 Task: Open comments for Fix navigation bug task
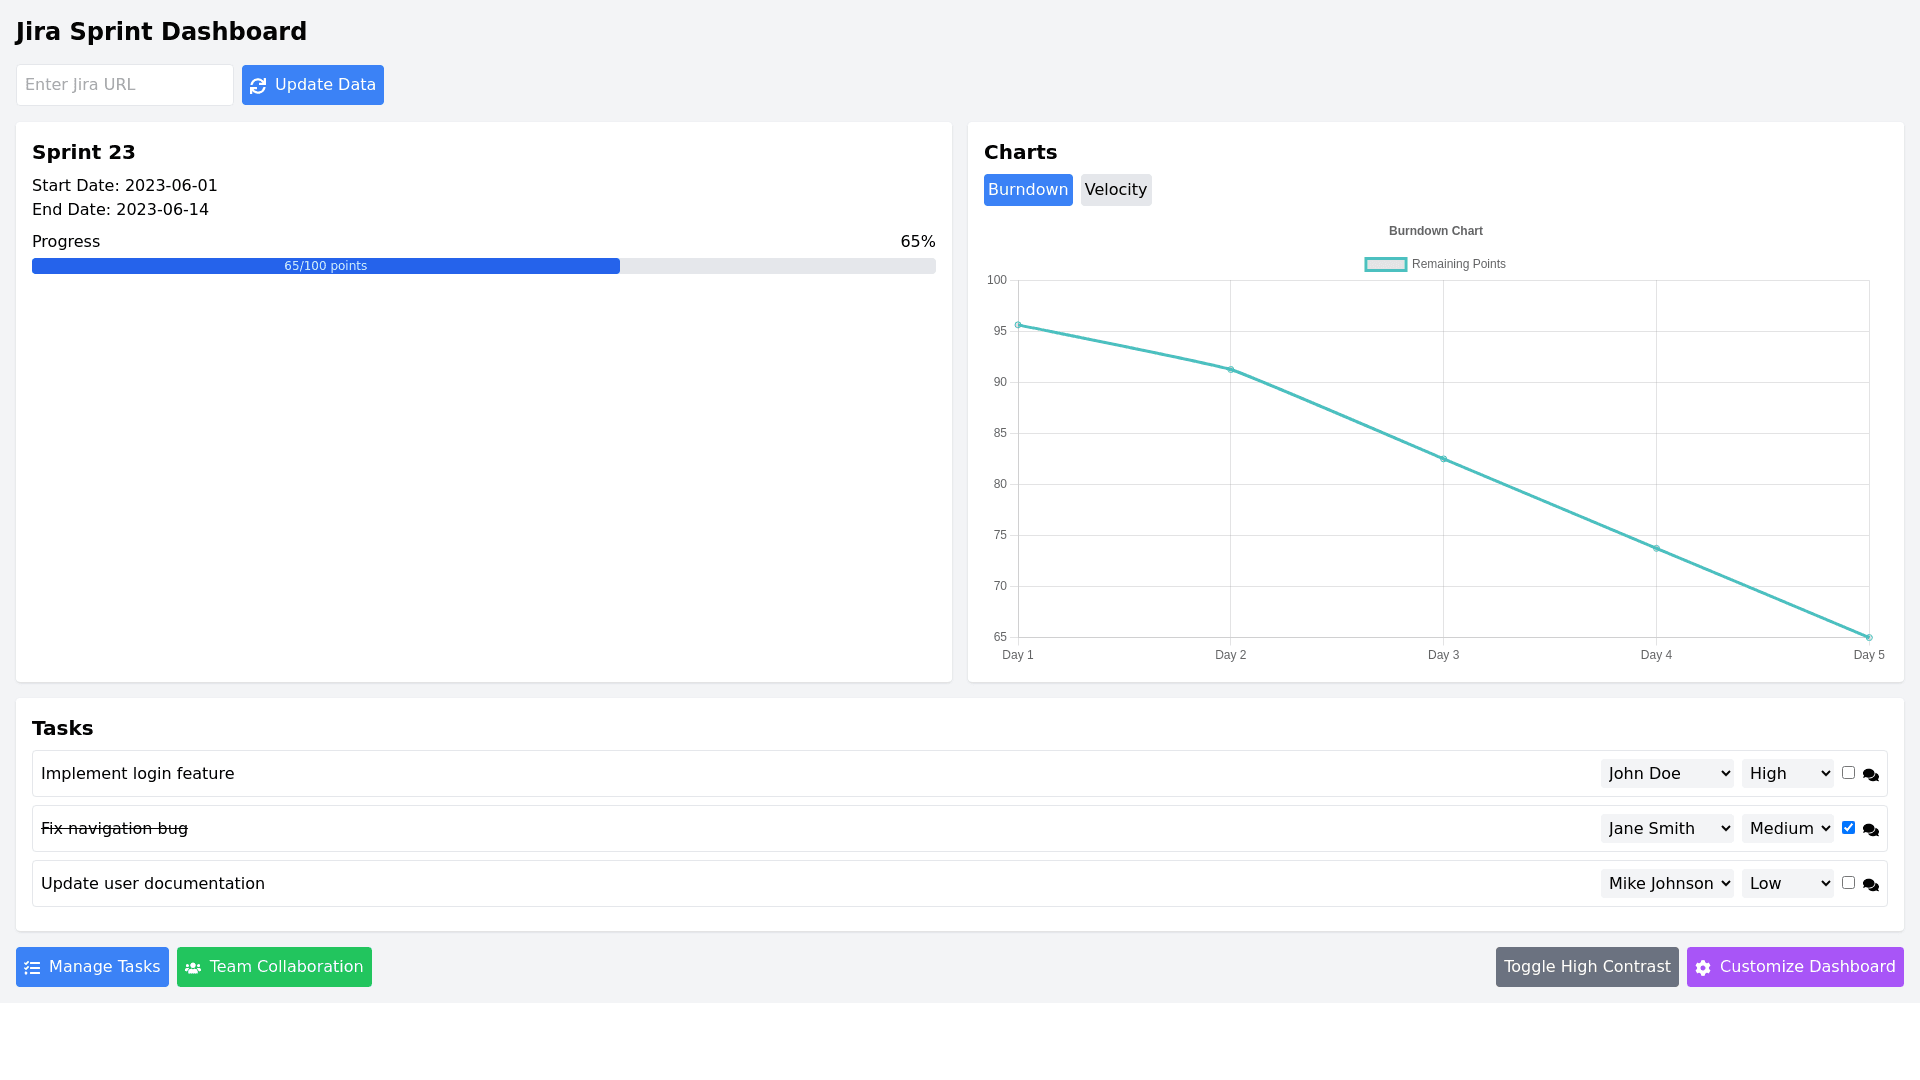point(1870,830)
